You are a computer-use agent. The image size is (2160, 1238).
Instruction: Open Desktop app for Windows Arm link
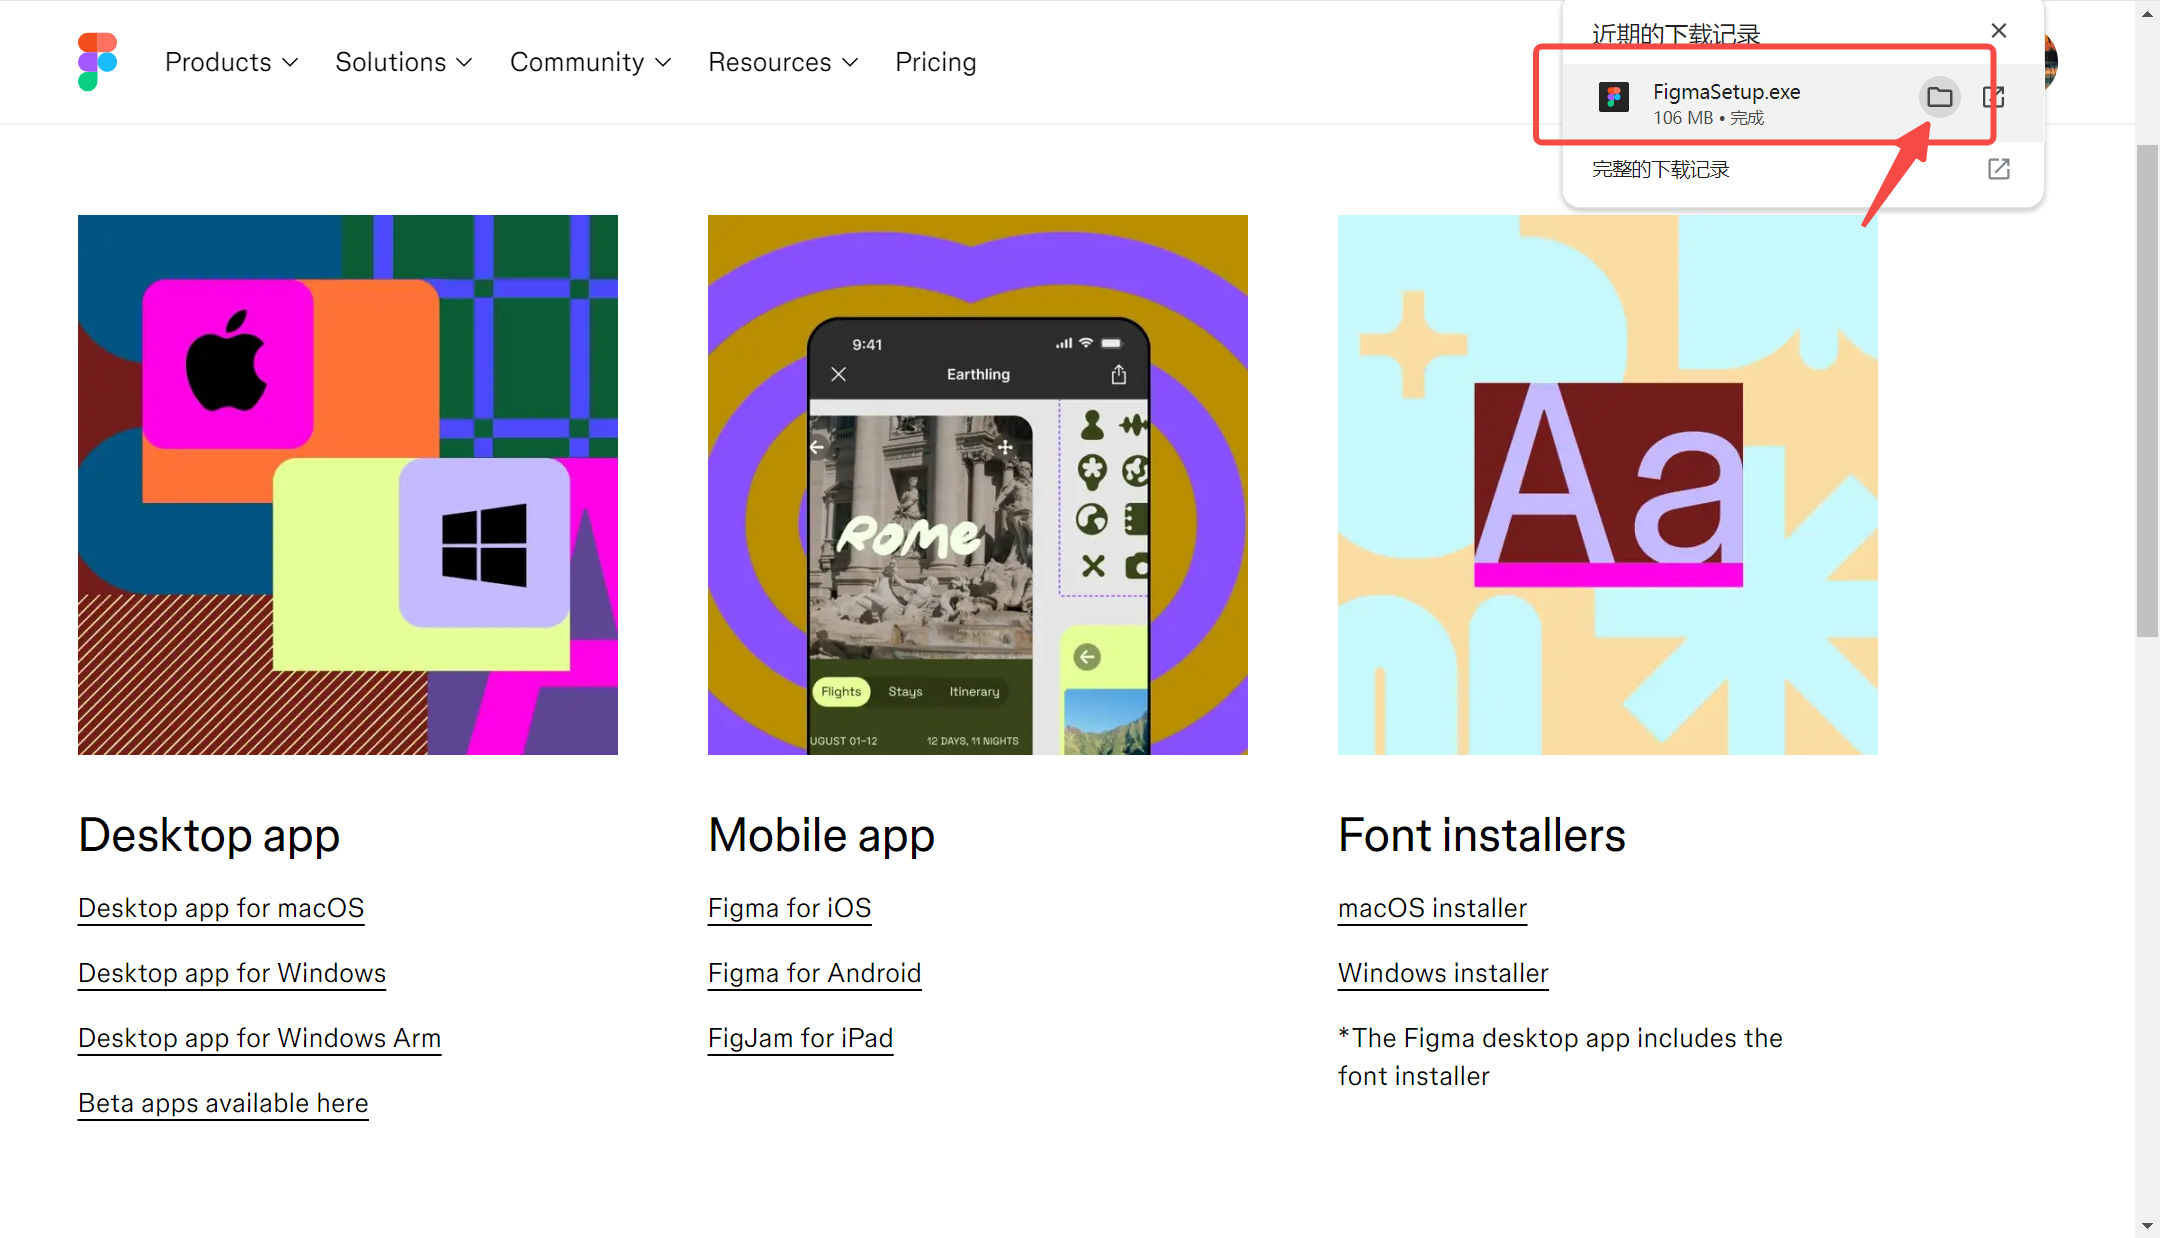click(x=259, y=1038)
